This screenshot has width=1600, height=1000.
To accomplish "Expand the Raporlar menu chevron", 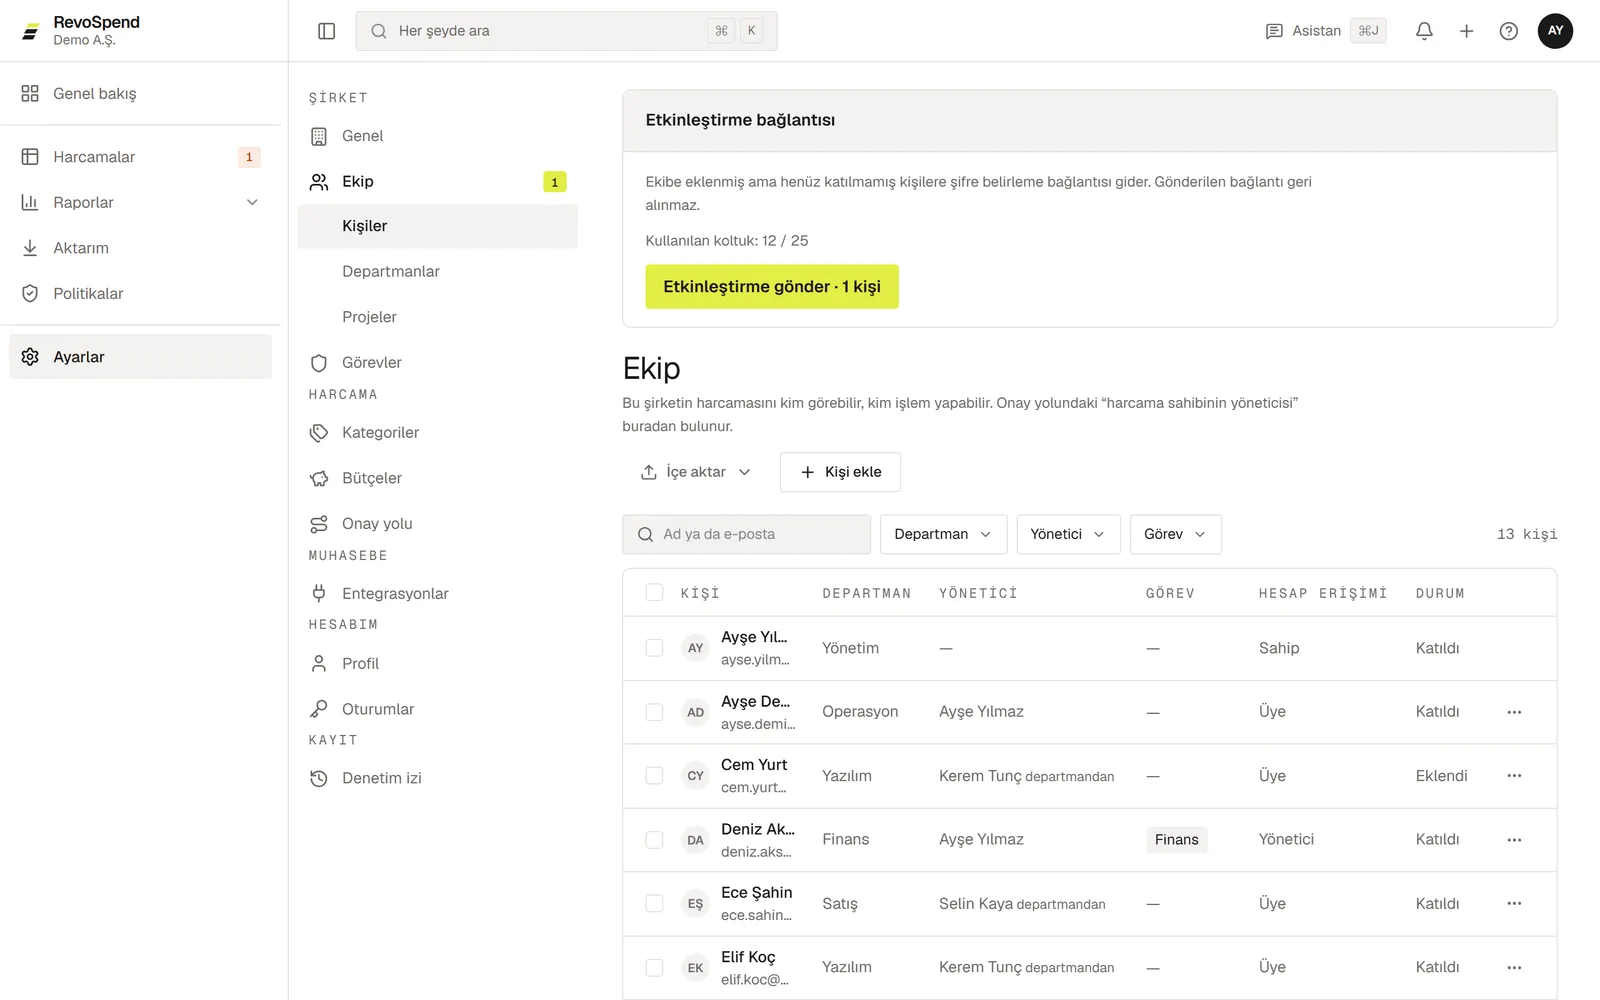I will pyautogui.click(x=252, y=202).
